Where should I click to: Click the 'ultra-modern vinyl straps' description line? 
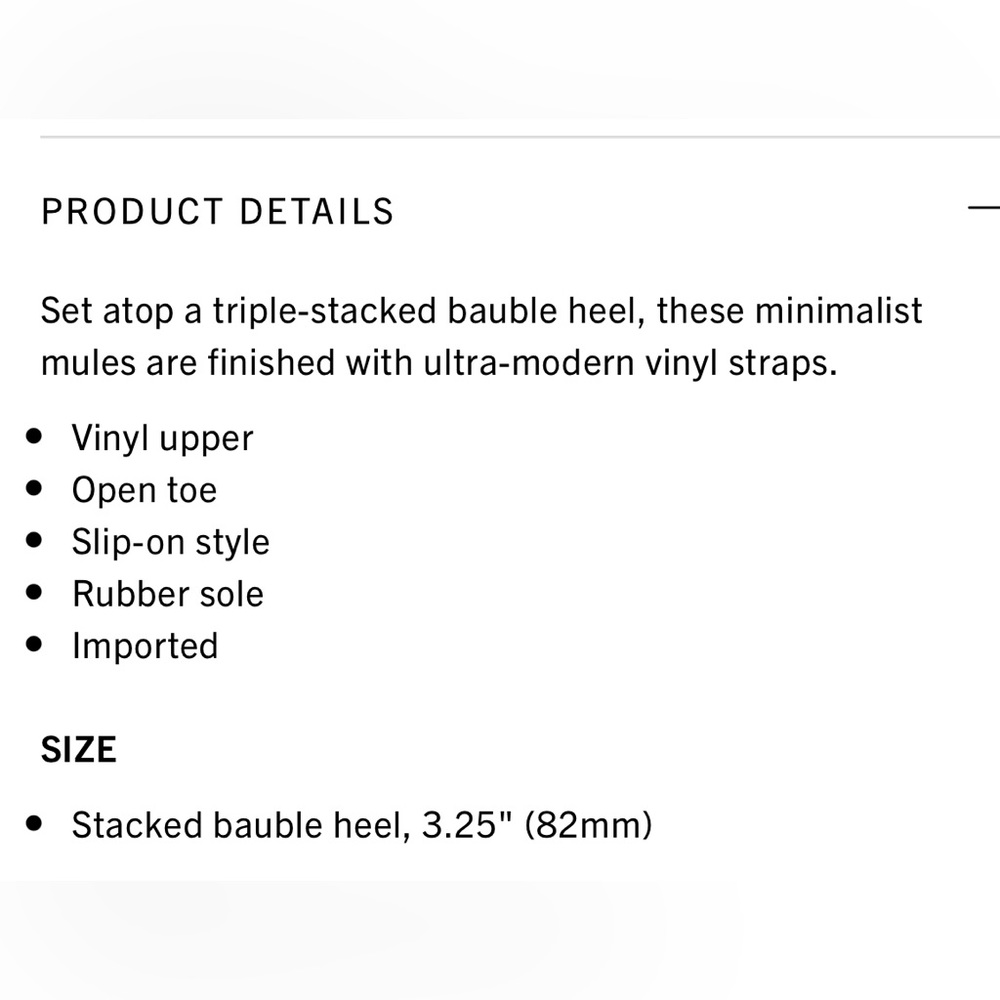(437, 363)
